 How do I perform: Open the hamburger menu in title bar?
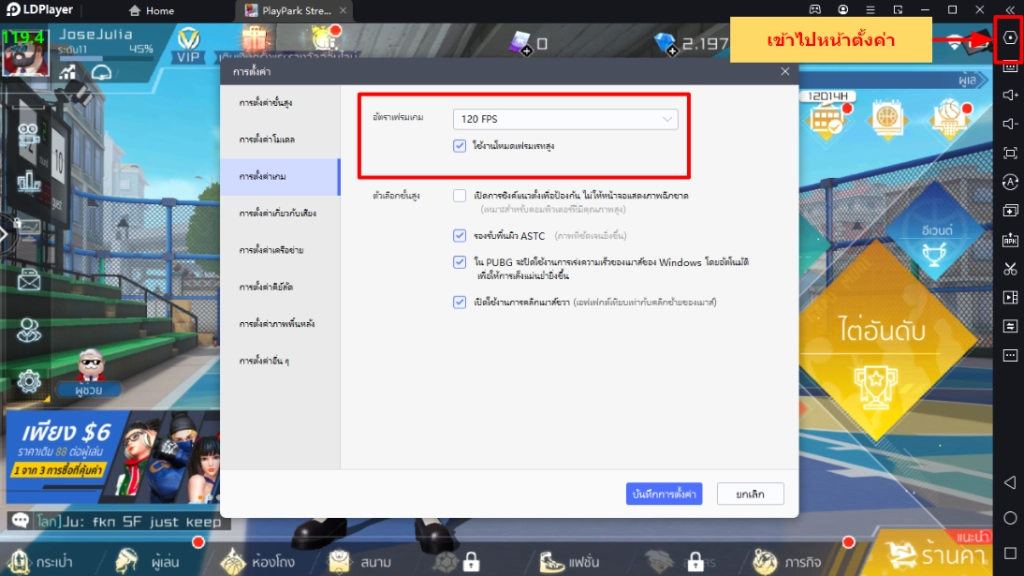click(871, 10)
